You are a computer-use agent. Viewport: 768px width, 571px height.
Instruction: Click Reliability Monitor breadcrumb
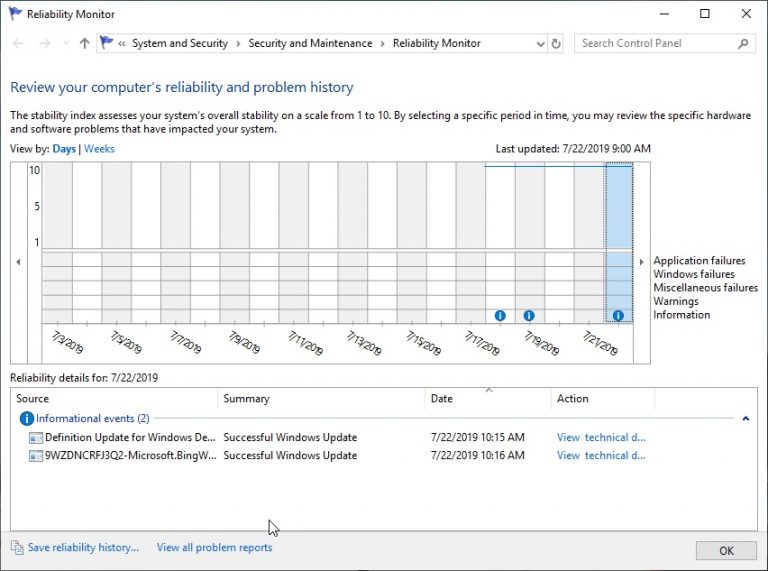click(436, 43)
